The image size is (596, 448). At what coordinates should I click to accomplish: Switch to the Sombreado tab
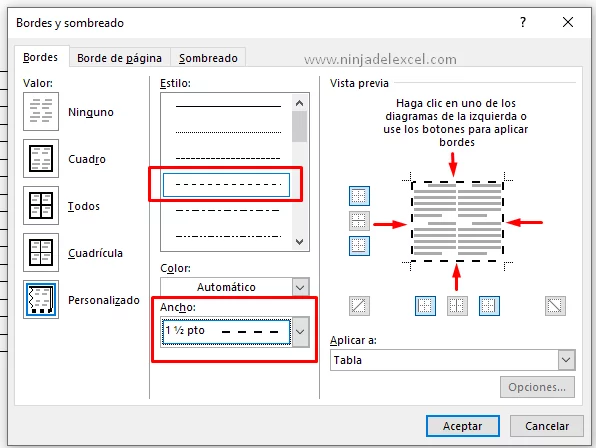click(208, 58)
